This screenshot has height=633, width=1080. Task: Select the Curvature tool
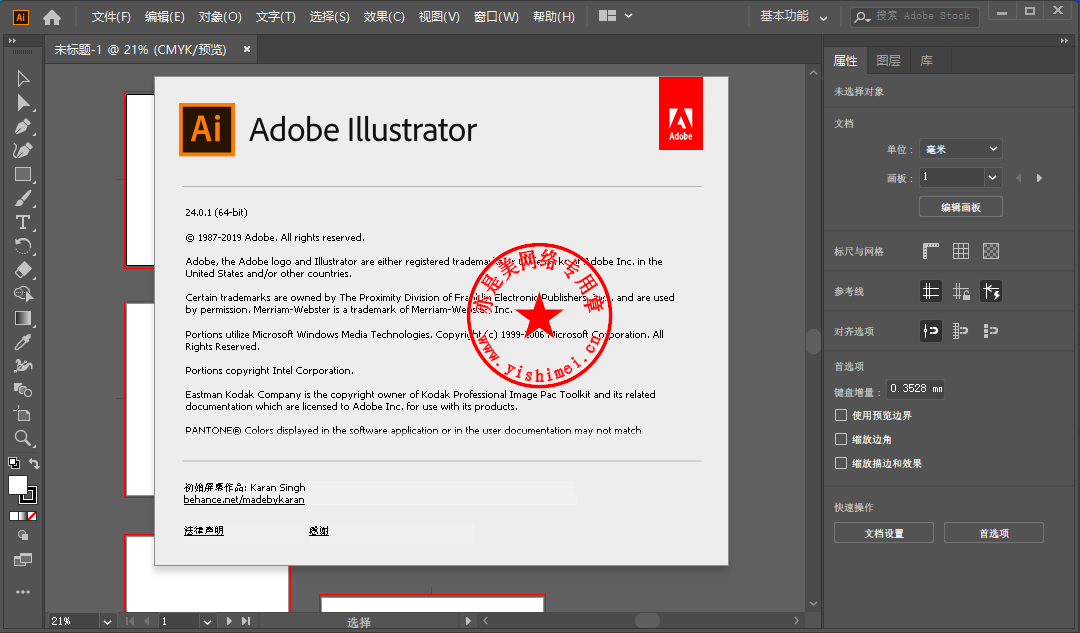pos(23,150)
